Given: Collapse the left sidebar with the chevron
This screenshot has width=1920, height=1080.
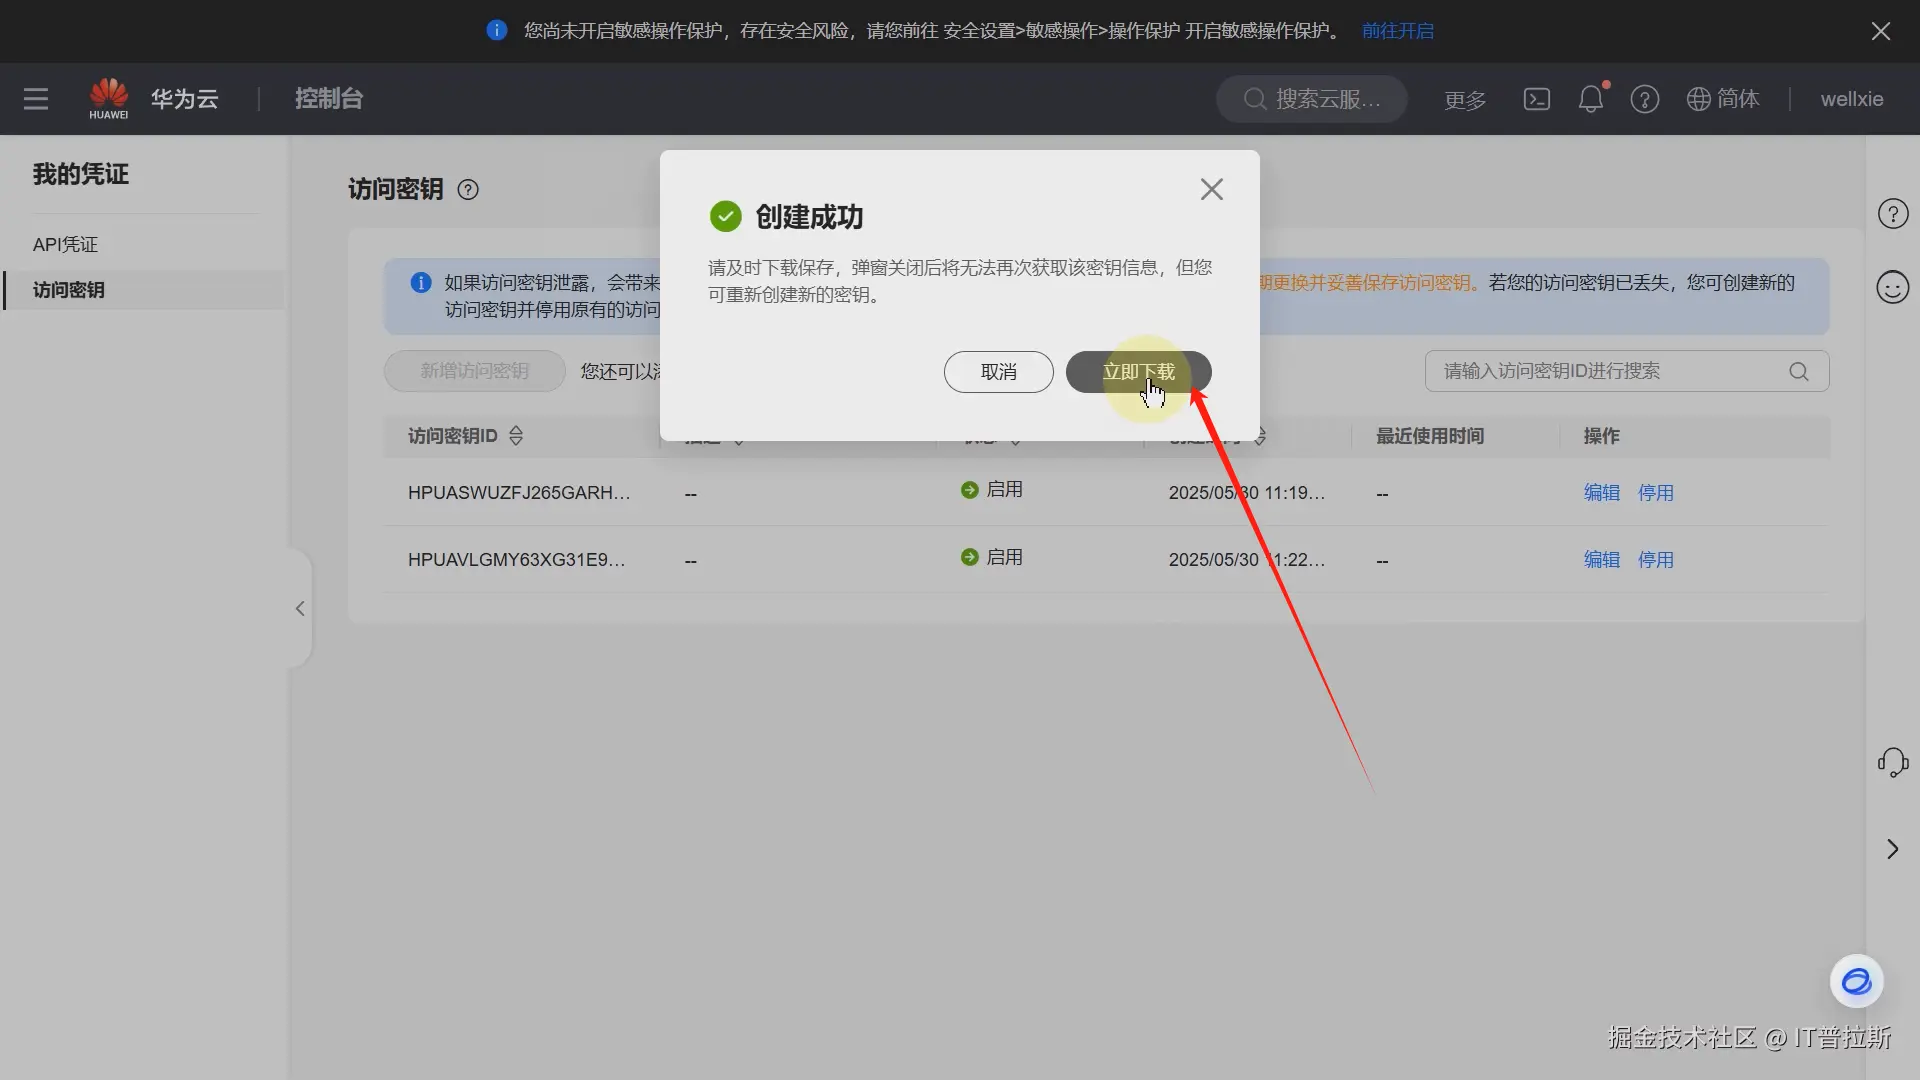Looking at the screenshot, I should 300,608.
